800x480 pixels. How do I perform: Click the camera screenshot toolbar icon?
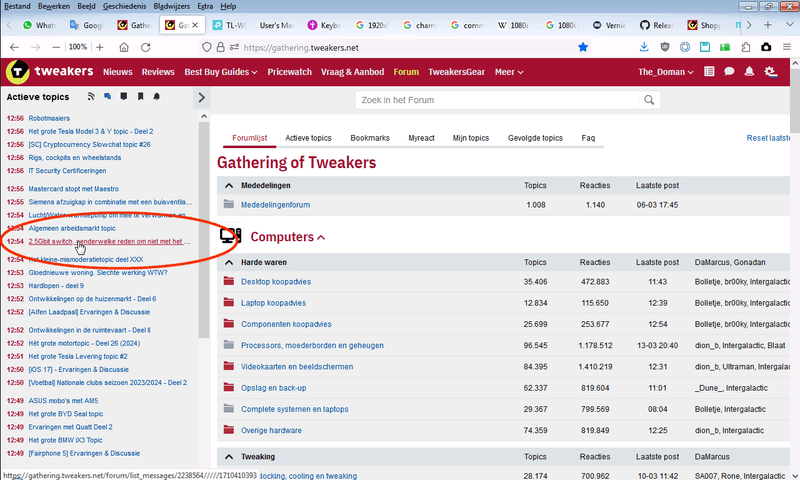(766, 47)
